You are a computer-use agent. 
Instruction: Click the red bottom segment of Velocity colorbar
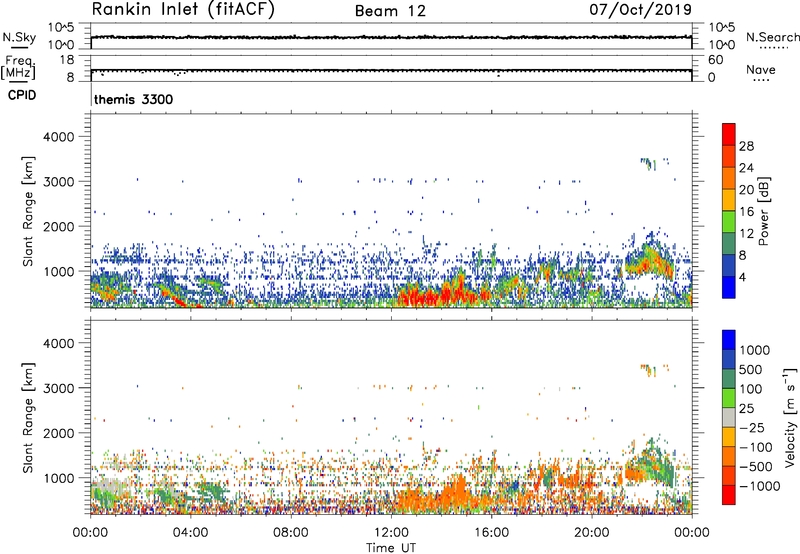(729, 495)
